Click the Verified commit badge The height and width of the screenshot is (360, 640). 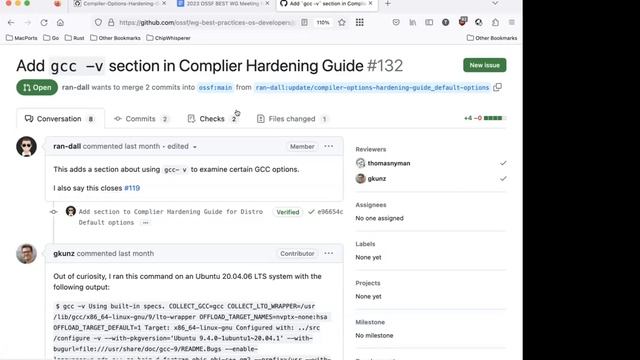click(x=288, y=212)
